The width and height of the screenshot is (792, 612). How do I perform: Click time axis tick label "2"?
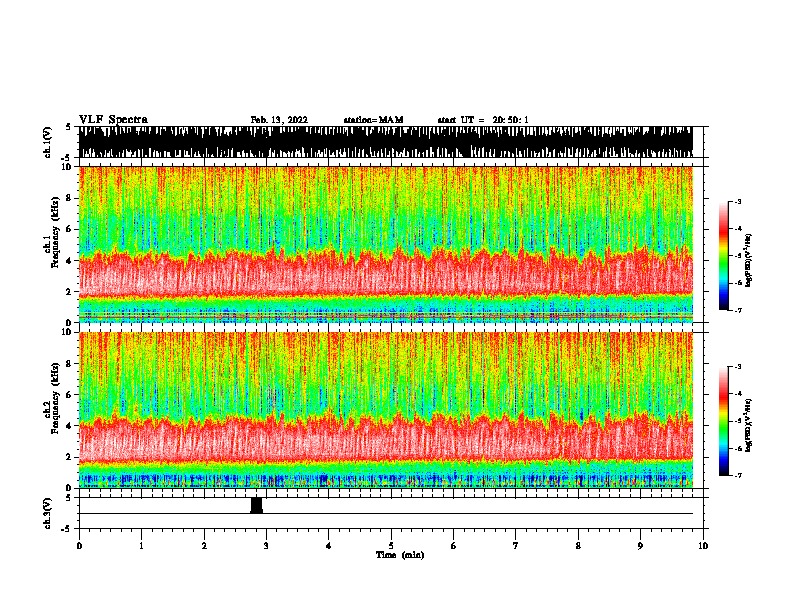click(x=204, y=546)
